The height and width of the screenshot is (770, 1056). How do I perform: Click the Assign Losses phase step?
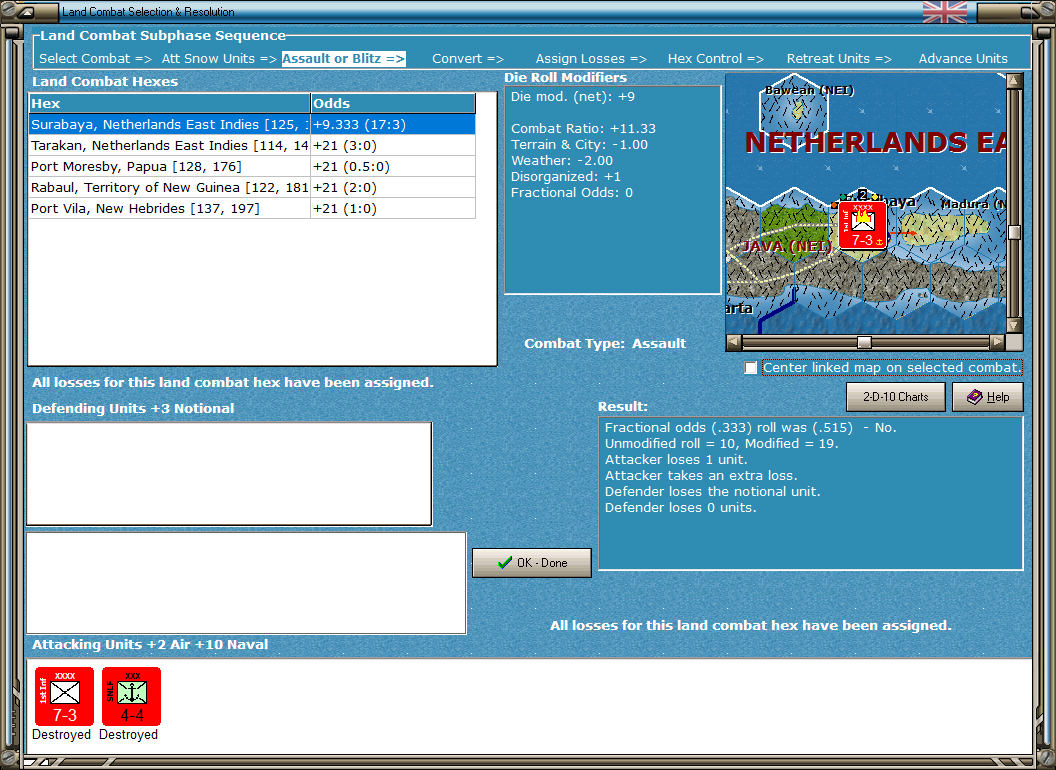[591, 59]
